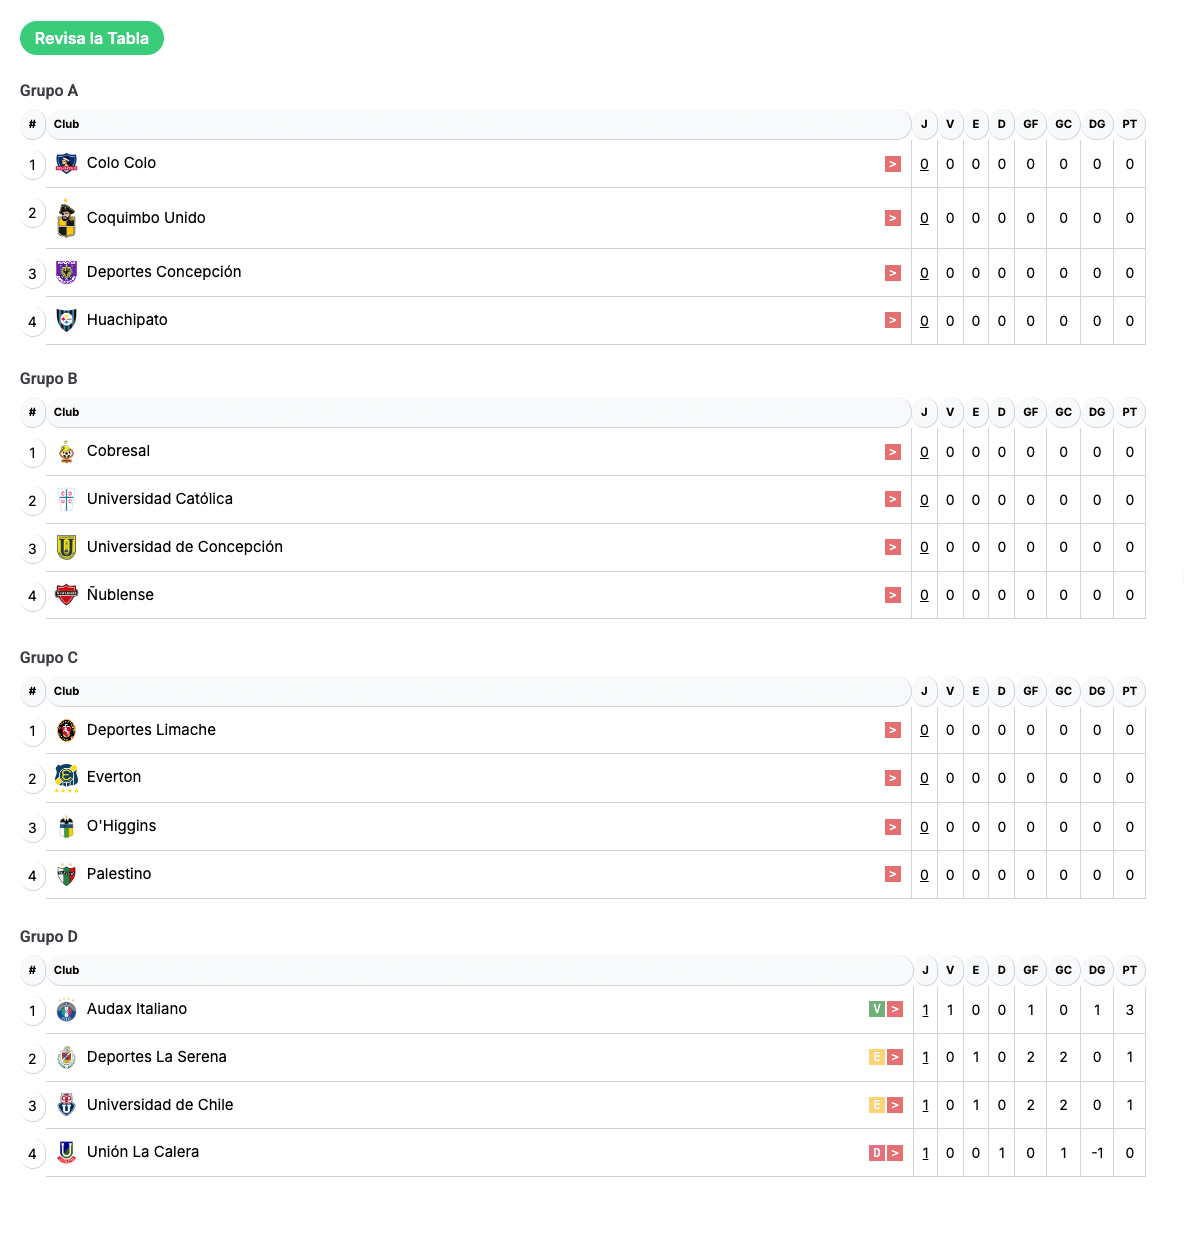1184x1242 pixels.
Task: Open the Deportes Limache team name
Action: click(x=151, y=730)
